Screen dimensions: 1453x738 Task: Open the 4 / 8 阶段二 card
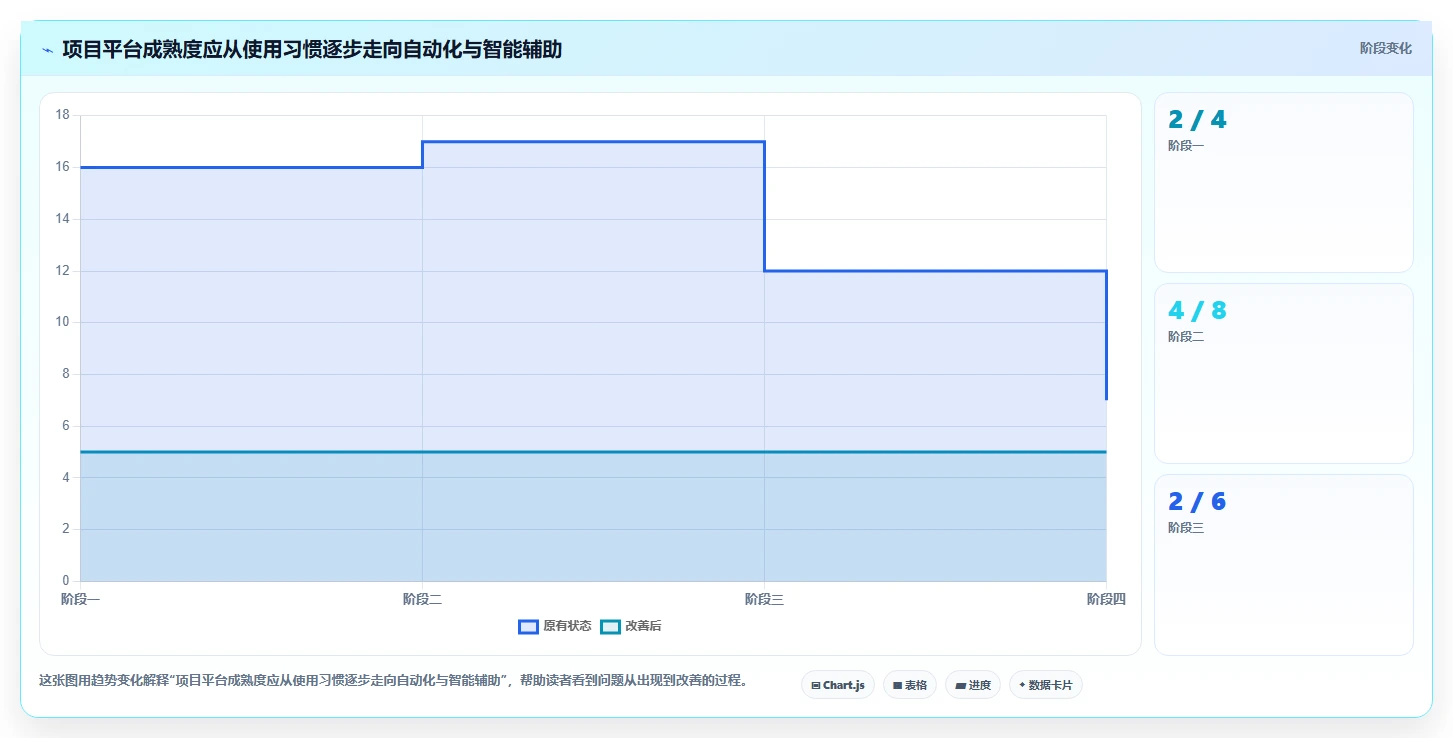pyautogui.click(x=1283, y=373)
